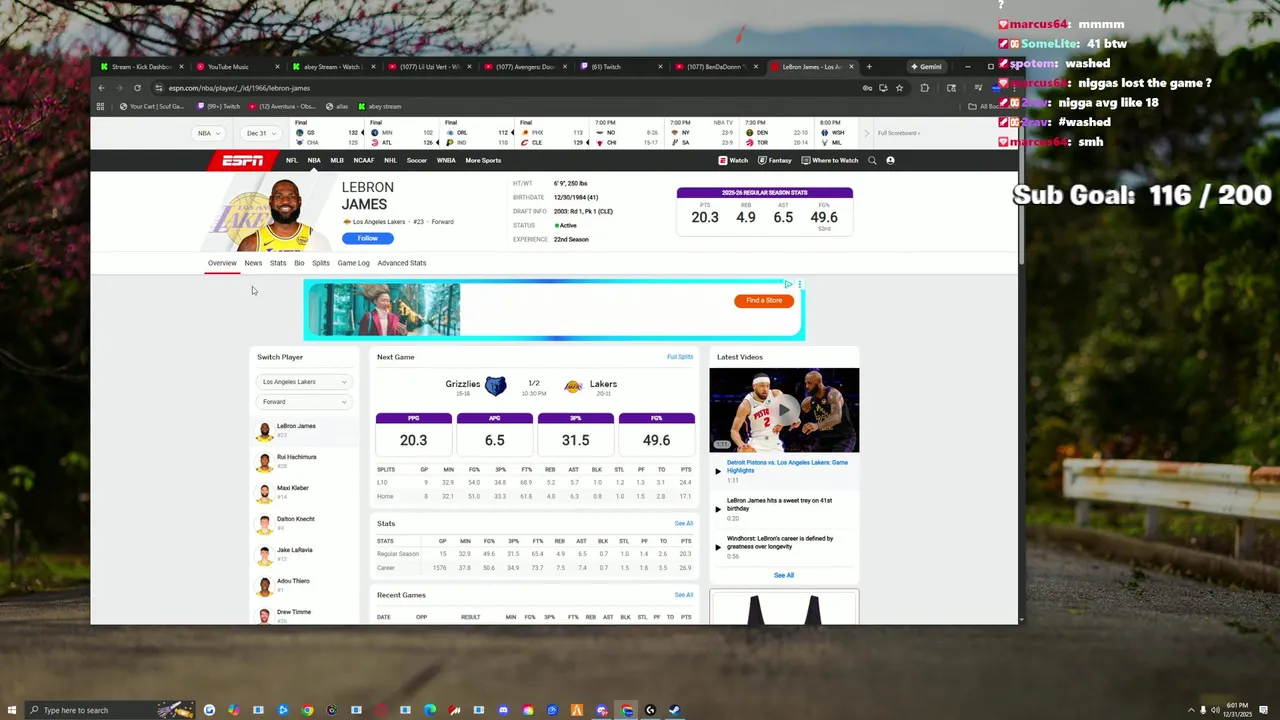This screenshot has width=1280, height=720.
Task: Open a new browser tab
Action: click(869, 67)
